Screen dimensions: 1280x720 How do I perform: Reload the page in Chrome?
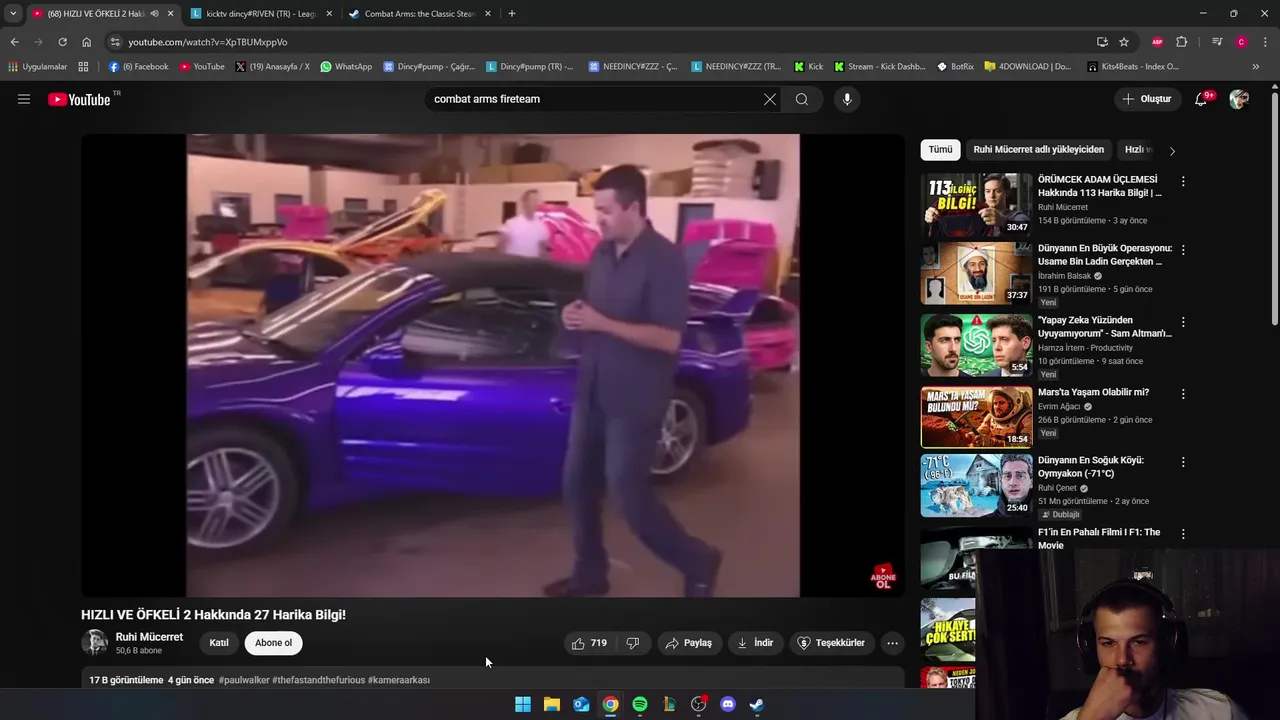[62, 42]
